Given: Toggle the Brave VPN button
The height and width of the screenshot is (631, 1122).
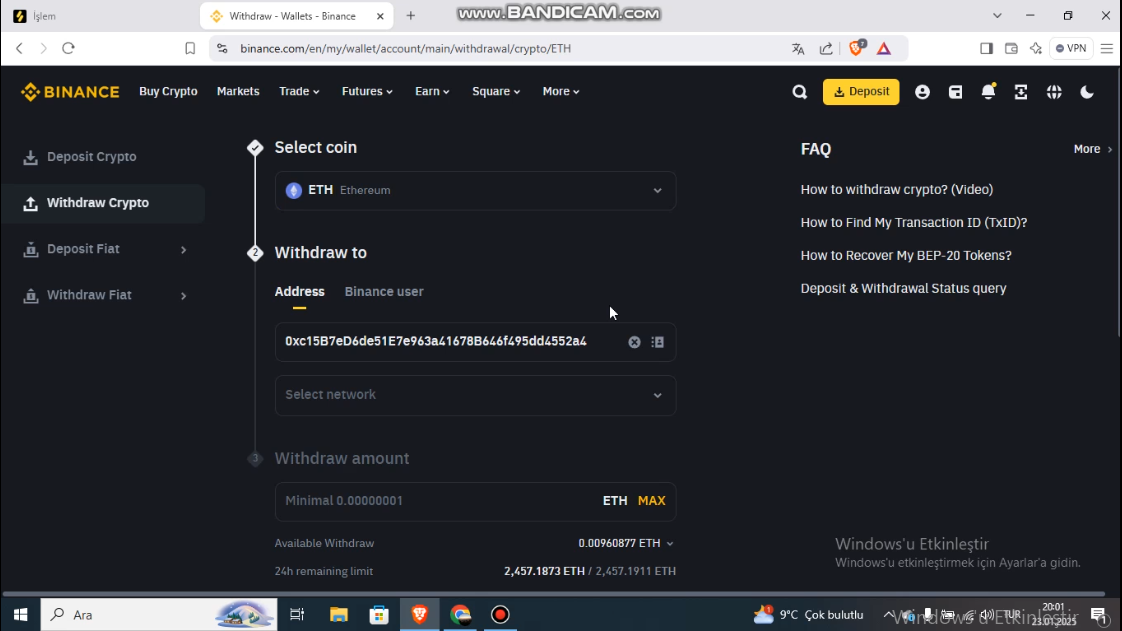Looking at the screenshot, I should point(1071,48).
